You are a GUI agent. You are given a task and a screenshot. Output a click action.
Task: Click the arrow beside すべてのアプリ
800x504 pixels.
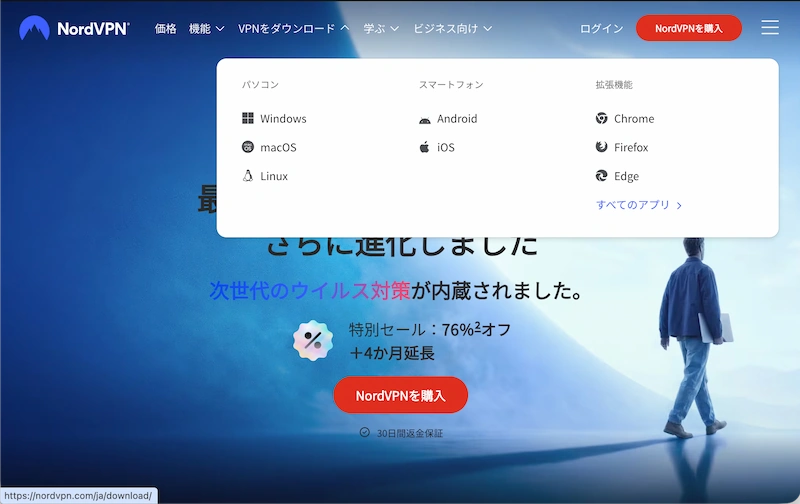pos(679,205)
